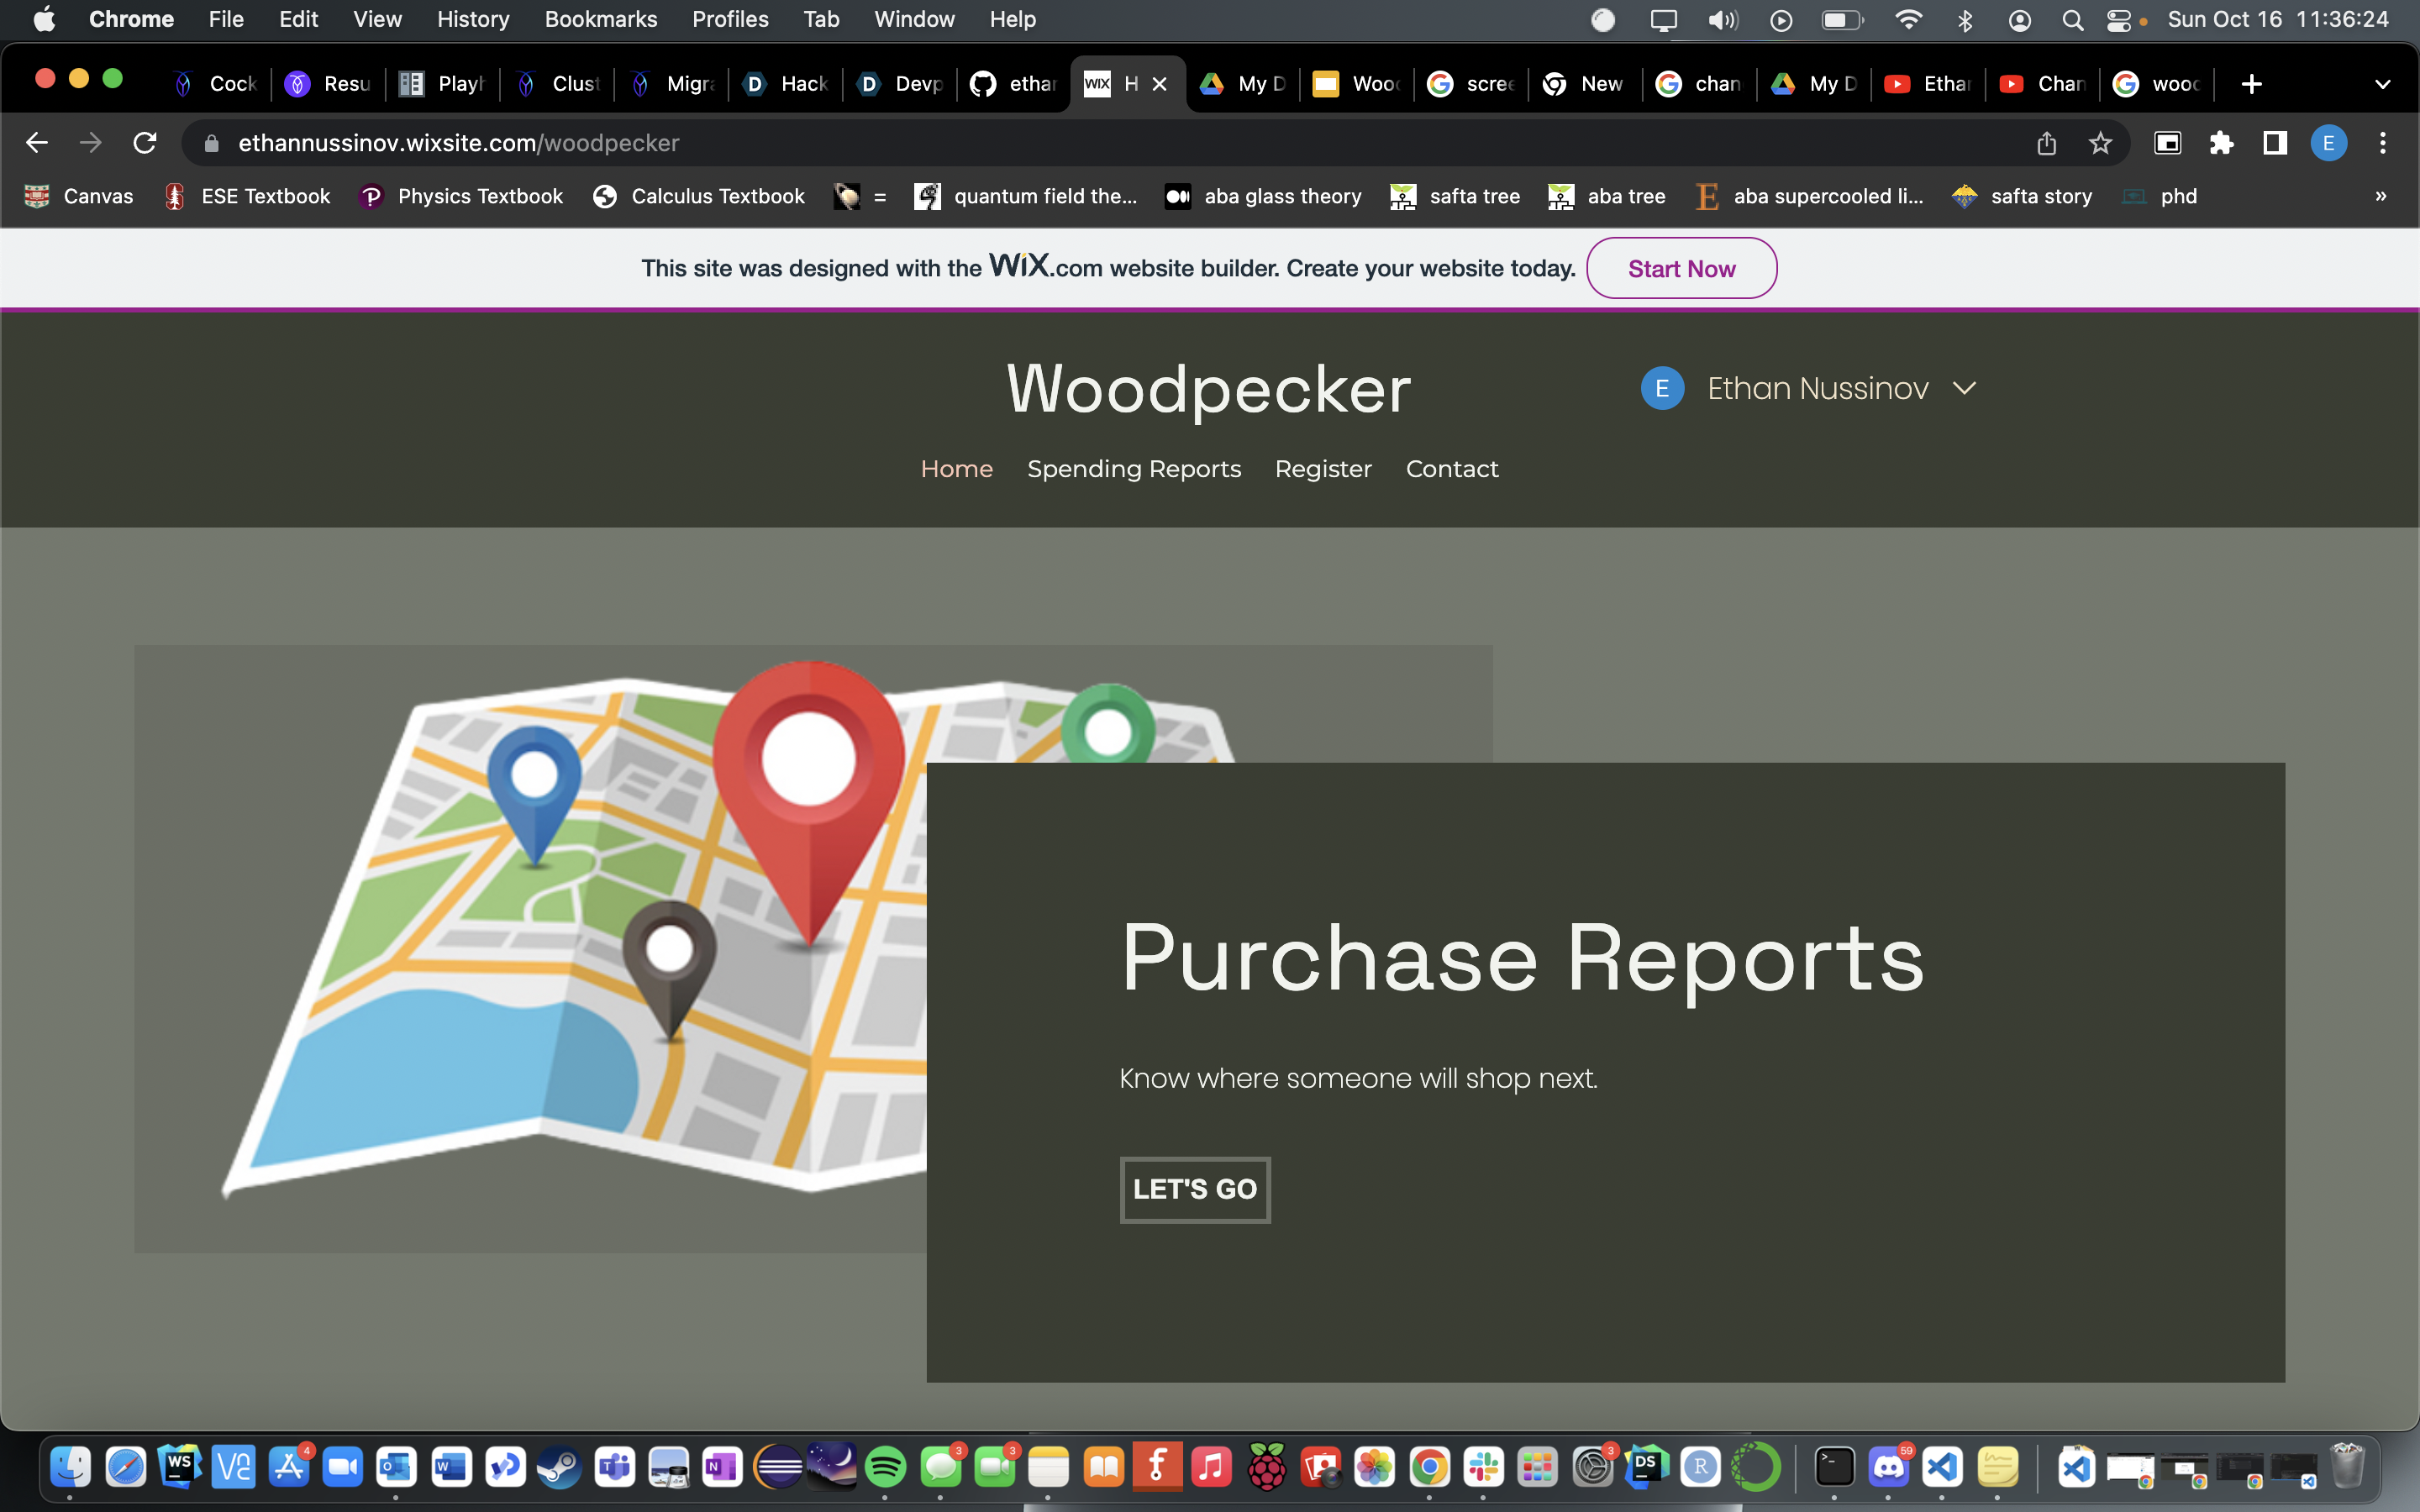Click the browser reload icon
The width and height of the screenshot is (2420, 1512).
coord(145,143)
